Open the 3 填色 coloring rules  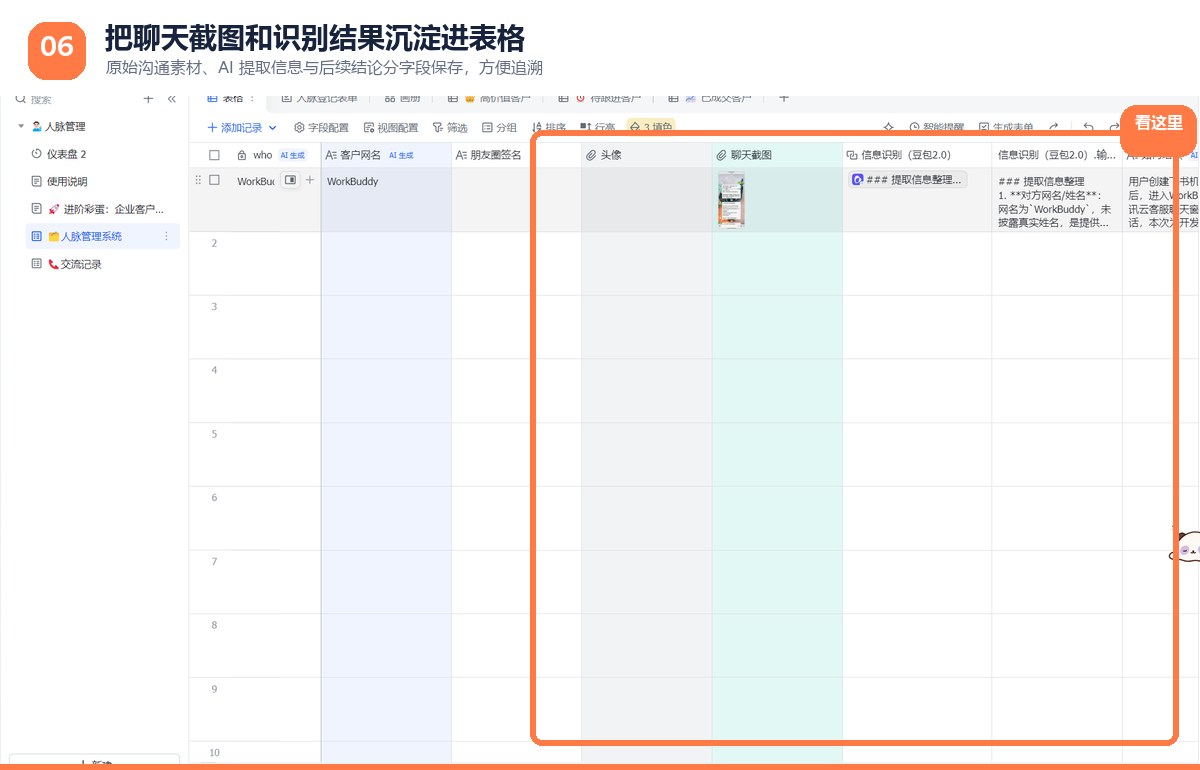point(651,128)
